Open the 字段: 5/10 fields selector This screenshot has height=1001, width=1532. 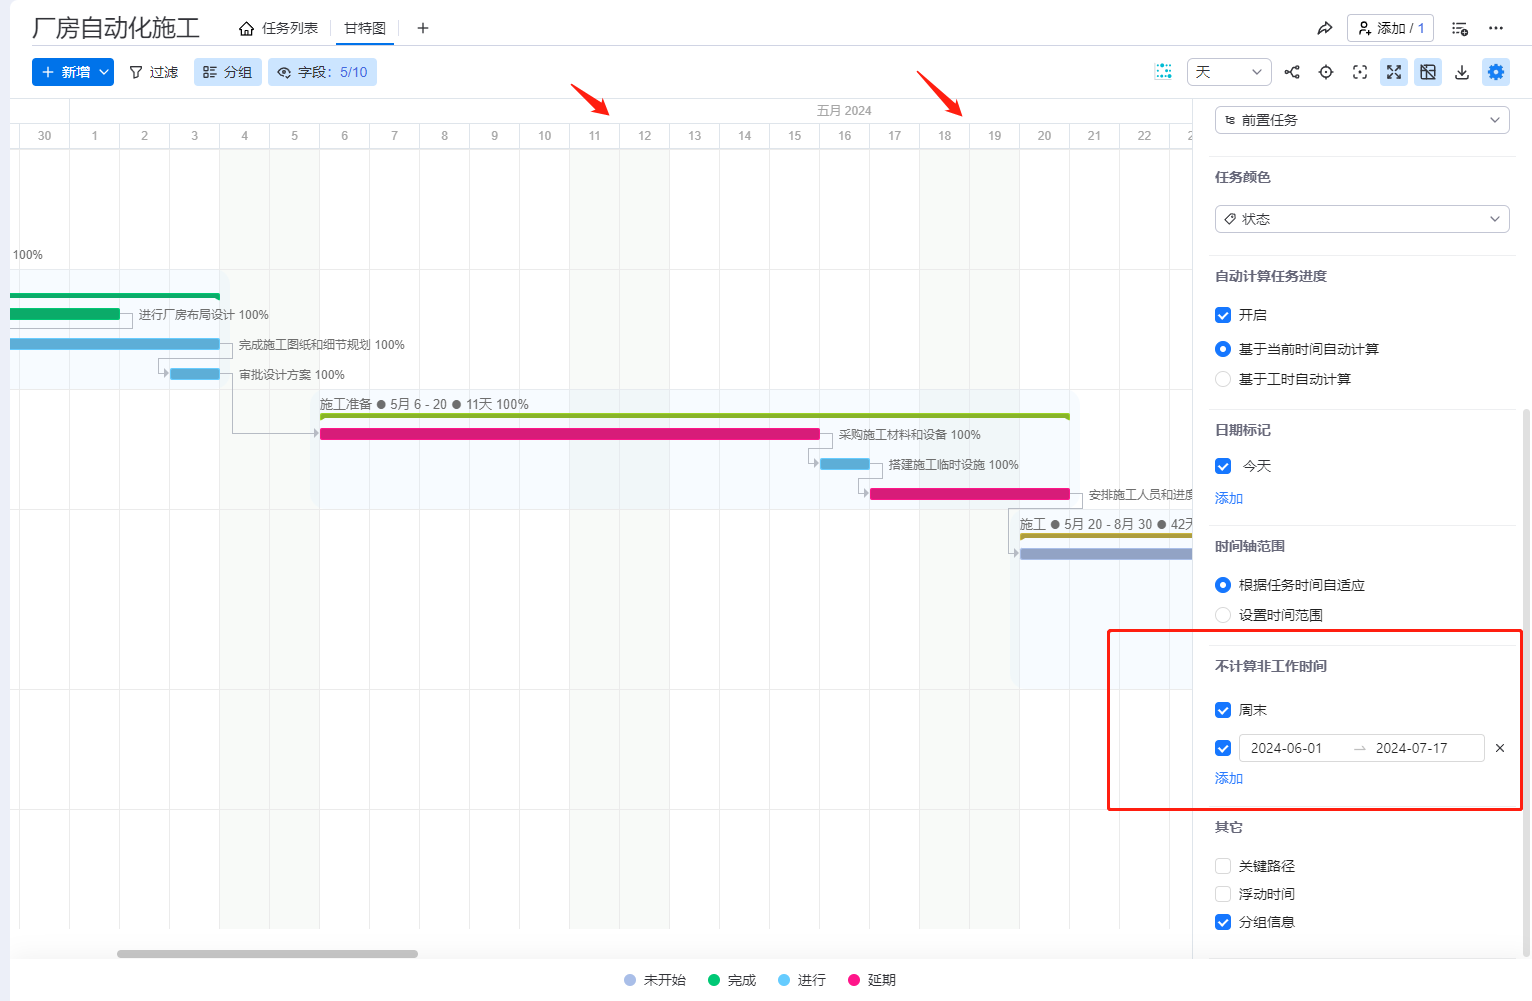click(322, 72)
